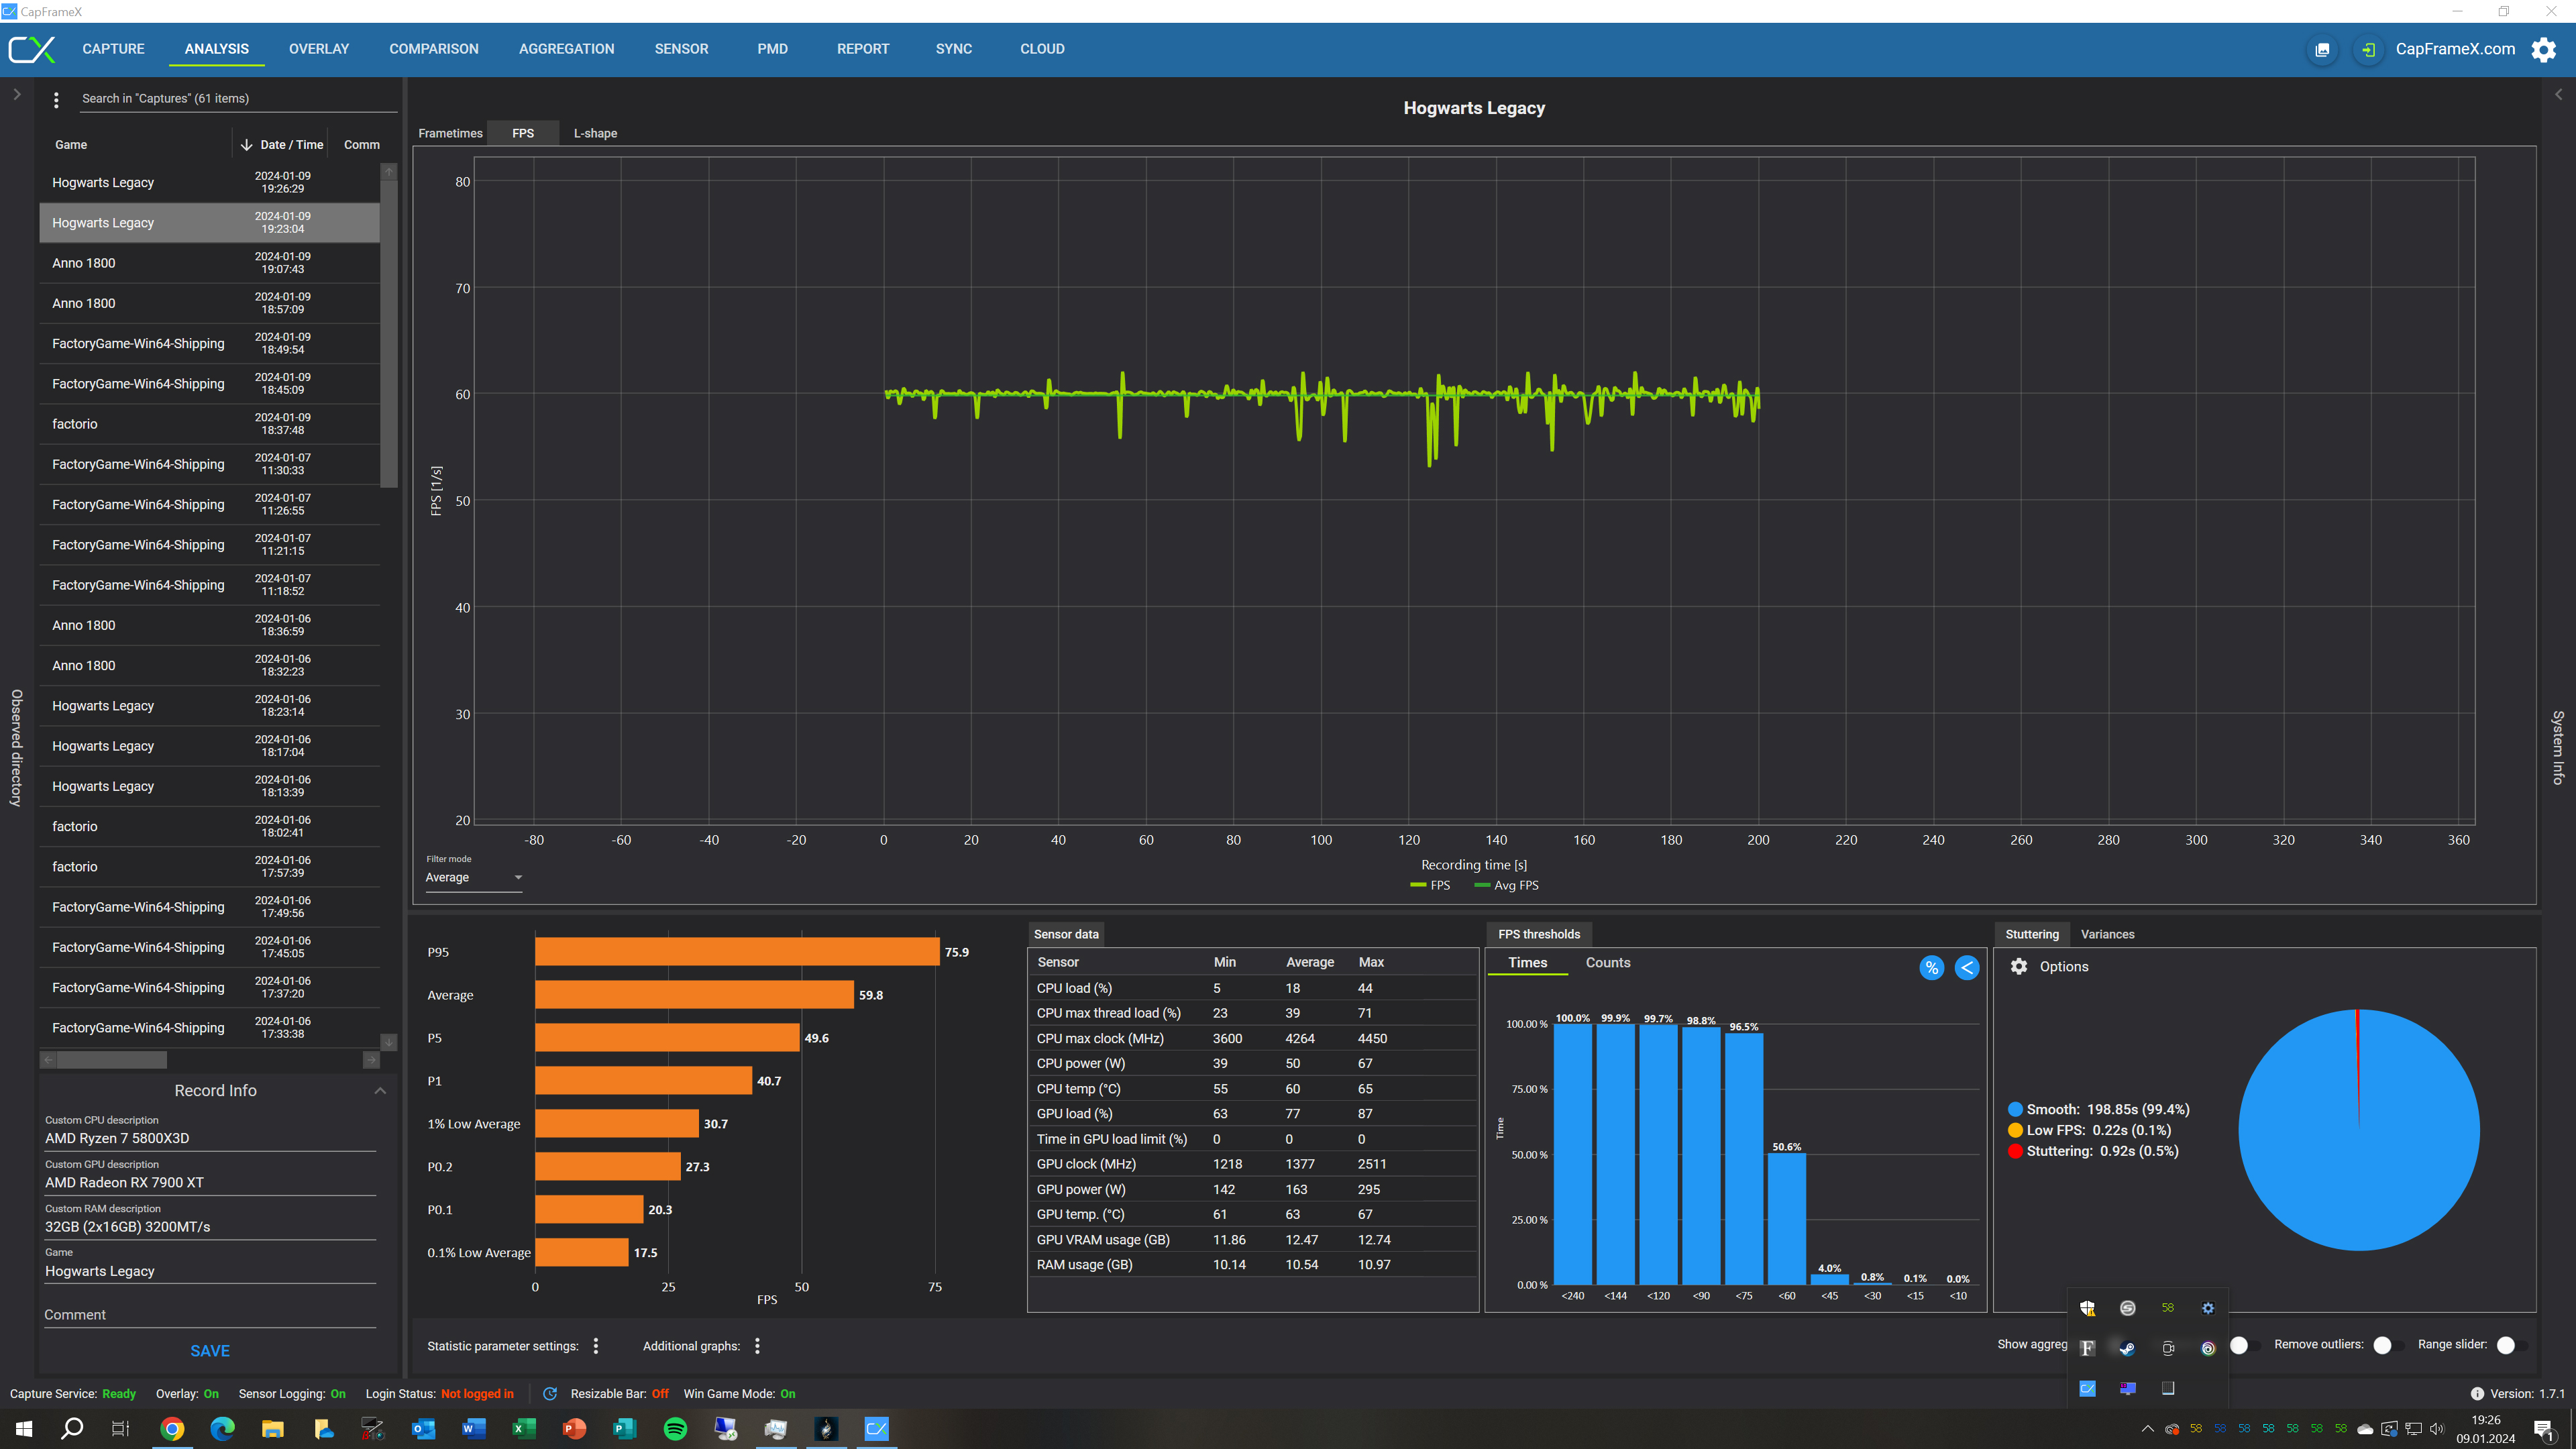Enable the Range slider switch

pyautogui.click(x=2510, y=1345)
